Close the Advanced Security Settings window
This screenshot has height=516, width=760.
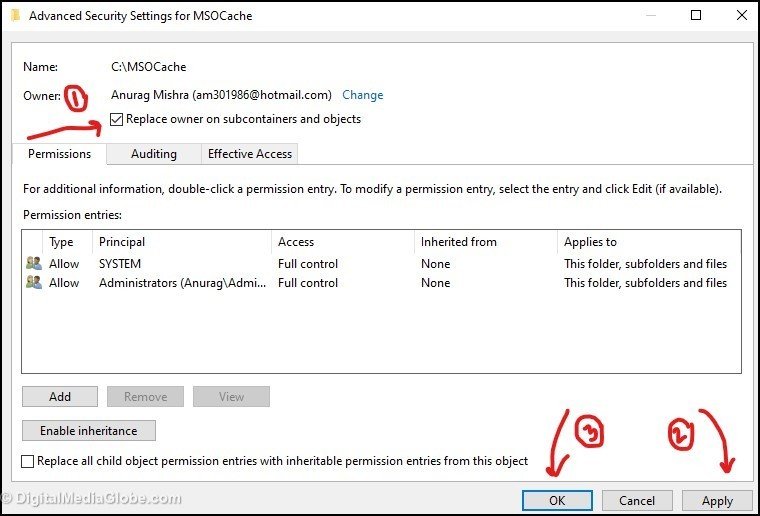[742, 15]
